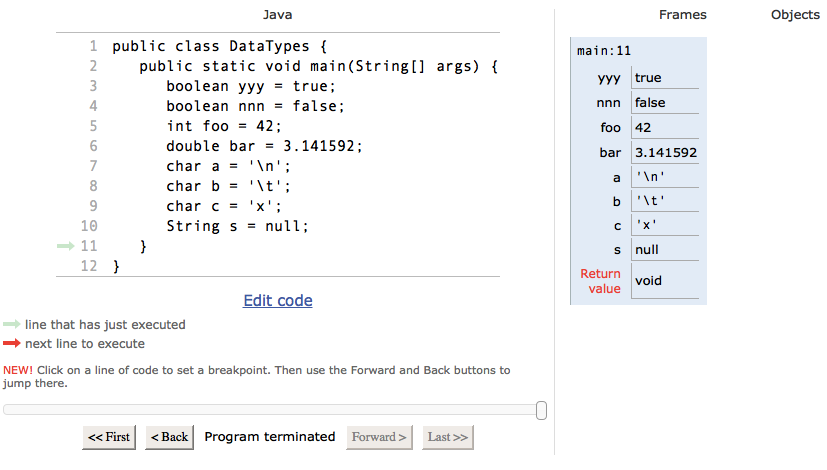Set a breakpoint on line 5 int foo
This screenshot has width=827, height=470.
(224, 126)
